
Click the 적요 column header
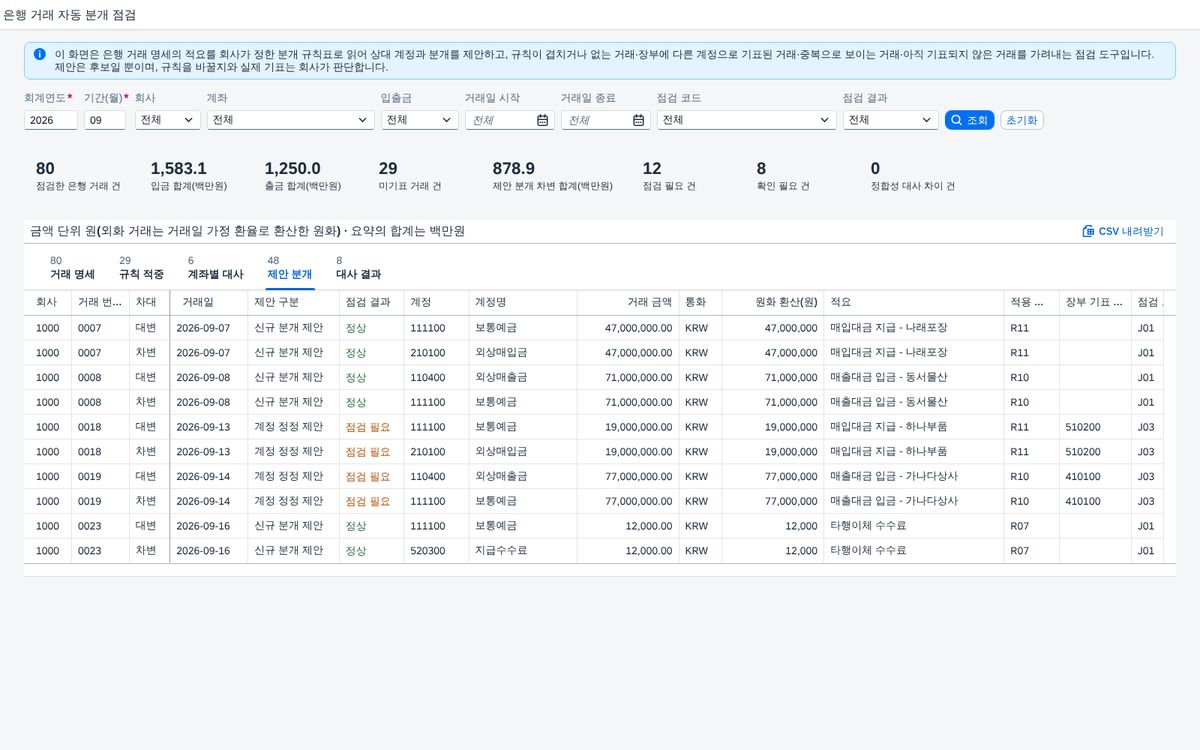[x=913, y=302]
